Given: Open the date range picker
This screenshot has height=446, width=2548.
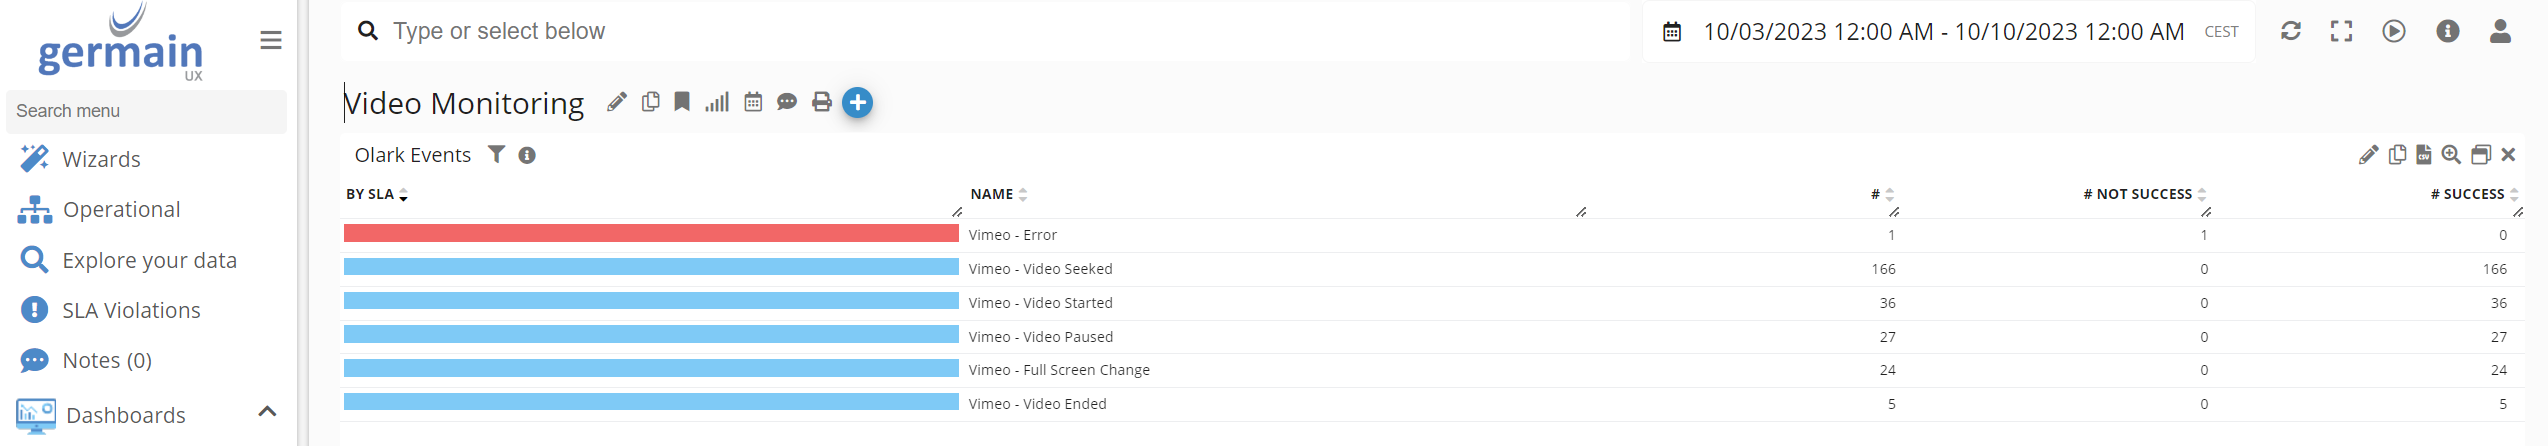Looking at the screenshot, I should coord(1672,32).
